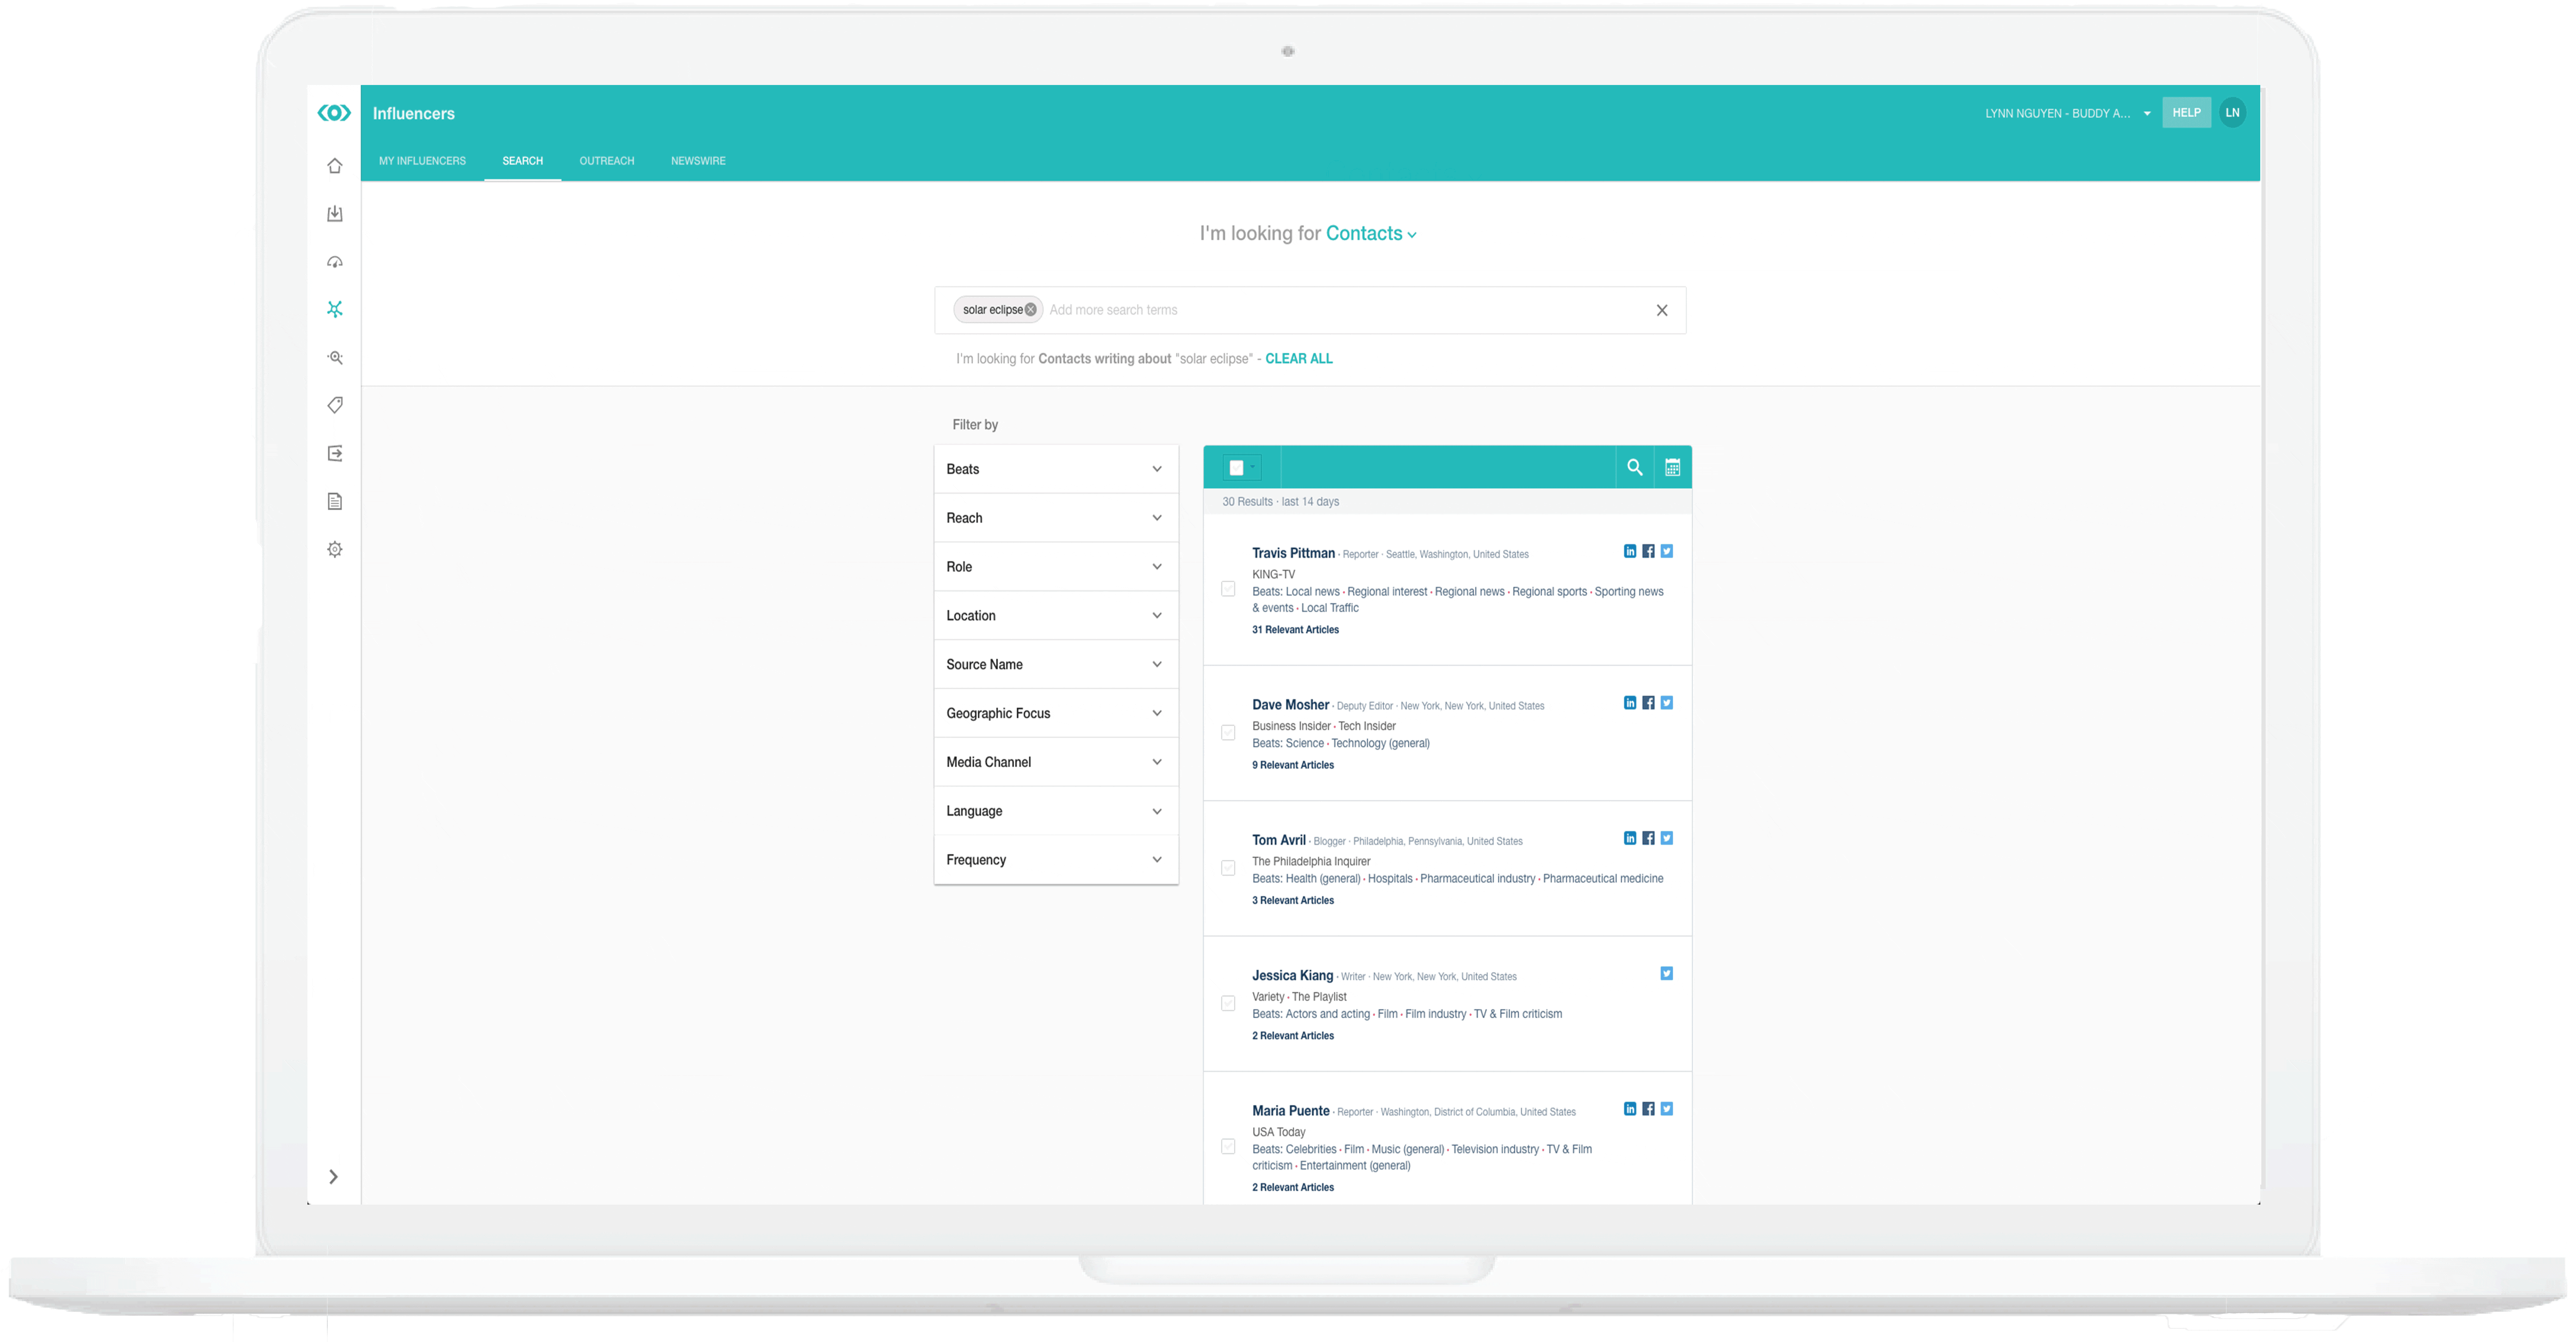Open Tom Avril's Twitter icon
The height and width of the screenshot is (1342, 2576).
[x=1666, y=838]
